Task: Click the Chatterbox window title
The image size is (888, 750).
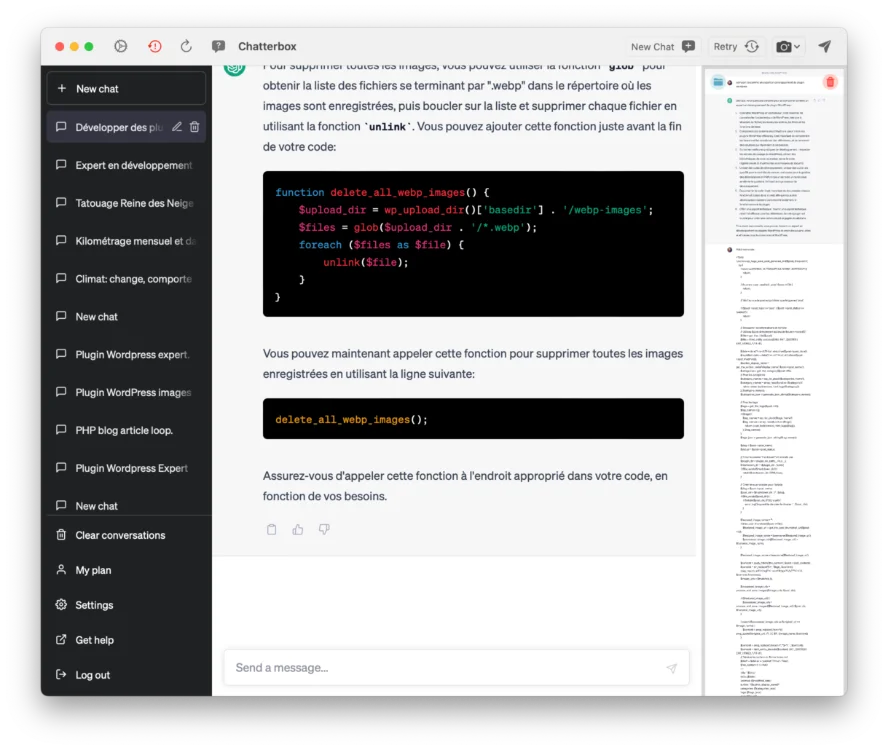Action: [x=267, y=46]
